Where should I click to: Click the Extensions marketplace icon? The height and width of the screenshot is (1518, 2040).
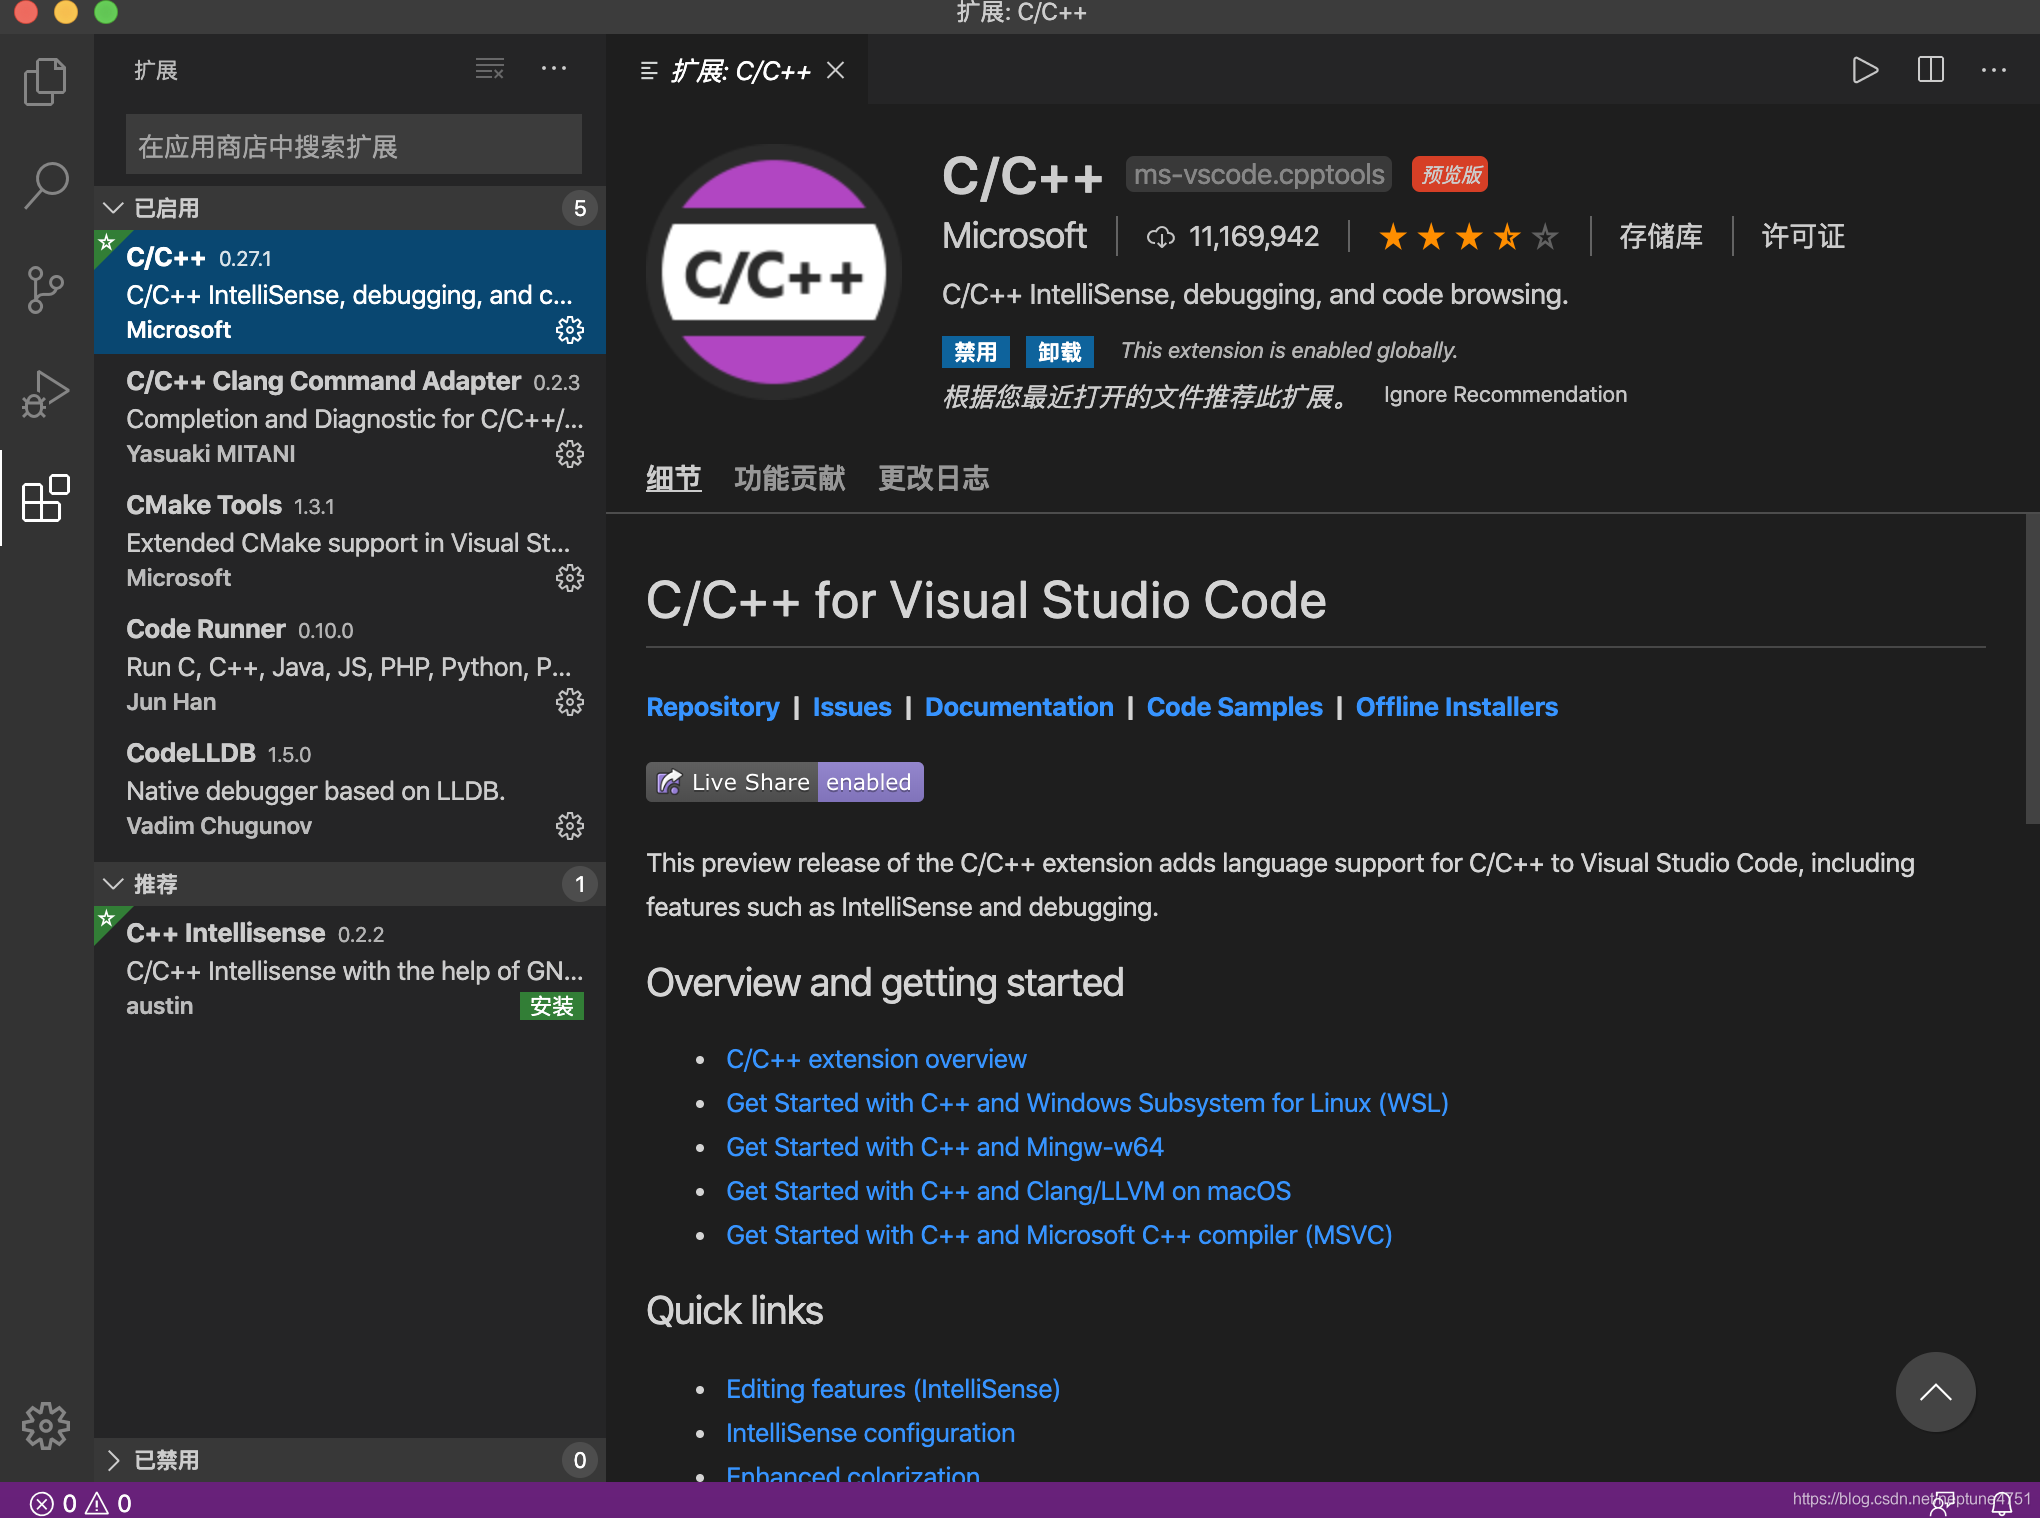pyautogui.click(x=43, y=496)
